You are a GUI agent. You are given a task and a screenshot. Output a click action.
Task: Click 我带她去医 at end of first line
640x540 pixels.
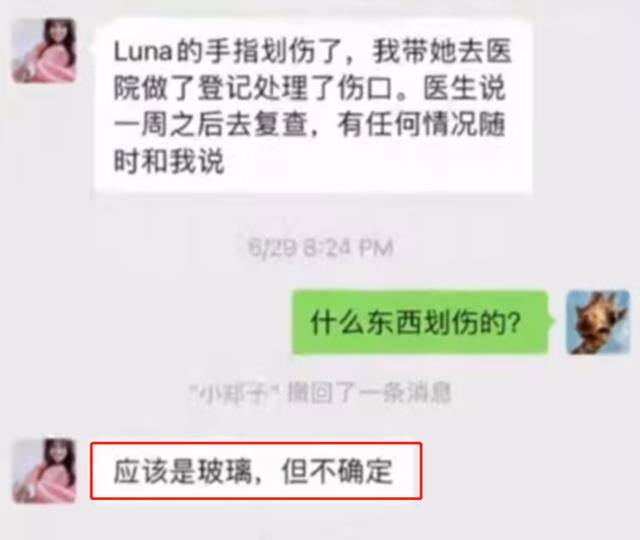(442, 51)
